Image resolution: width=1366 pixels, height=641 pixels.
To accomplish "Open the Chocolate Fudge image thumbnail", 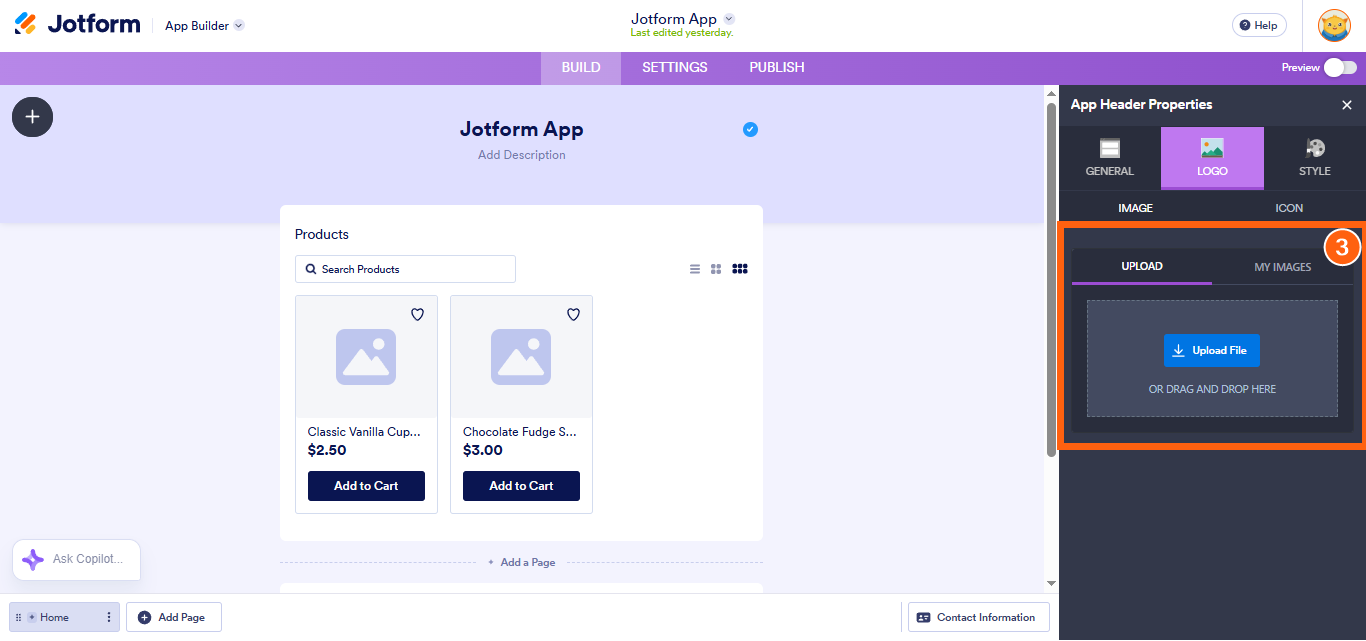I will [x=521, y=357].
